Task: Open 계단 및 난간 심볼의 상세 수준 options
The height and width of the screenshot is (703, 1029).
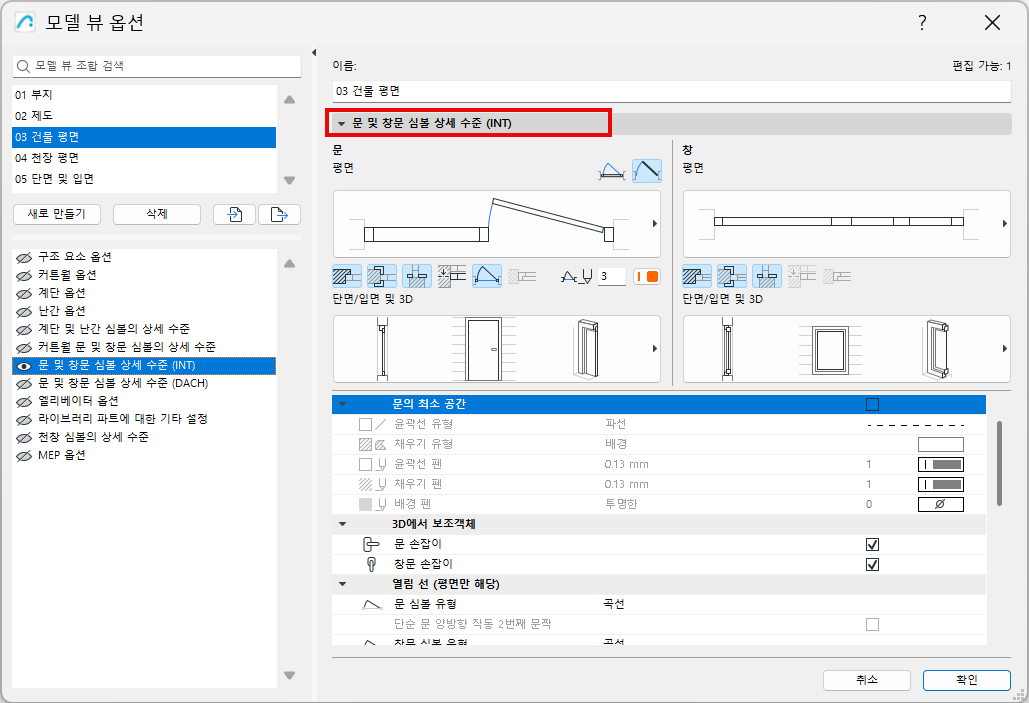Action: tap(144, 330)
